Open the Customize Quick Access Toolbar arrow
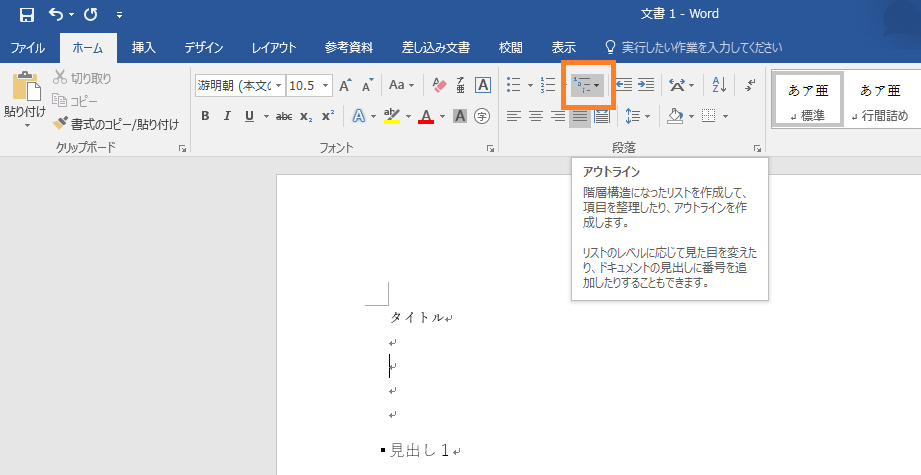921x475 pixels. (x=119, y=15)
